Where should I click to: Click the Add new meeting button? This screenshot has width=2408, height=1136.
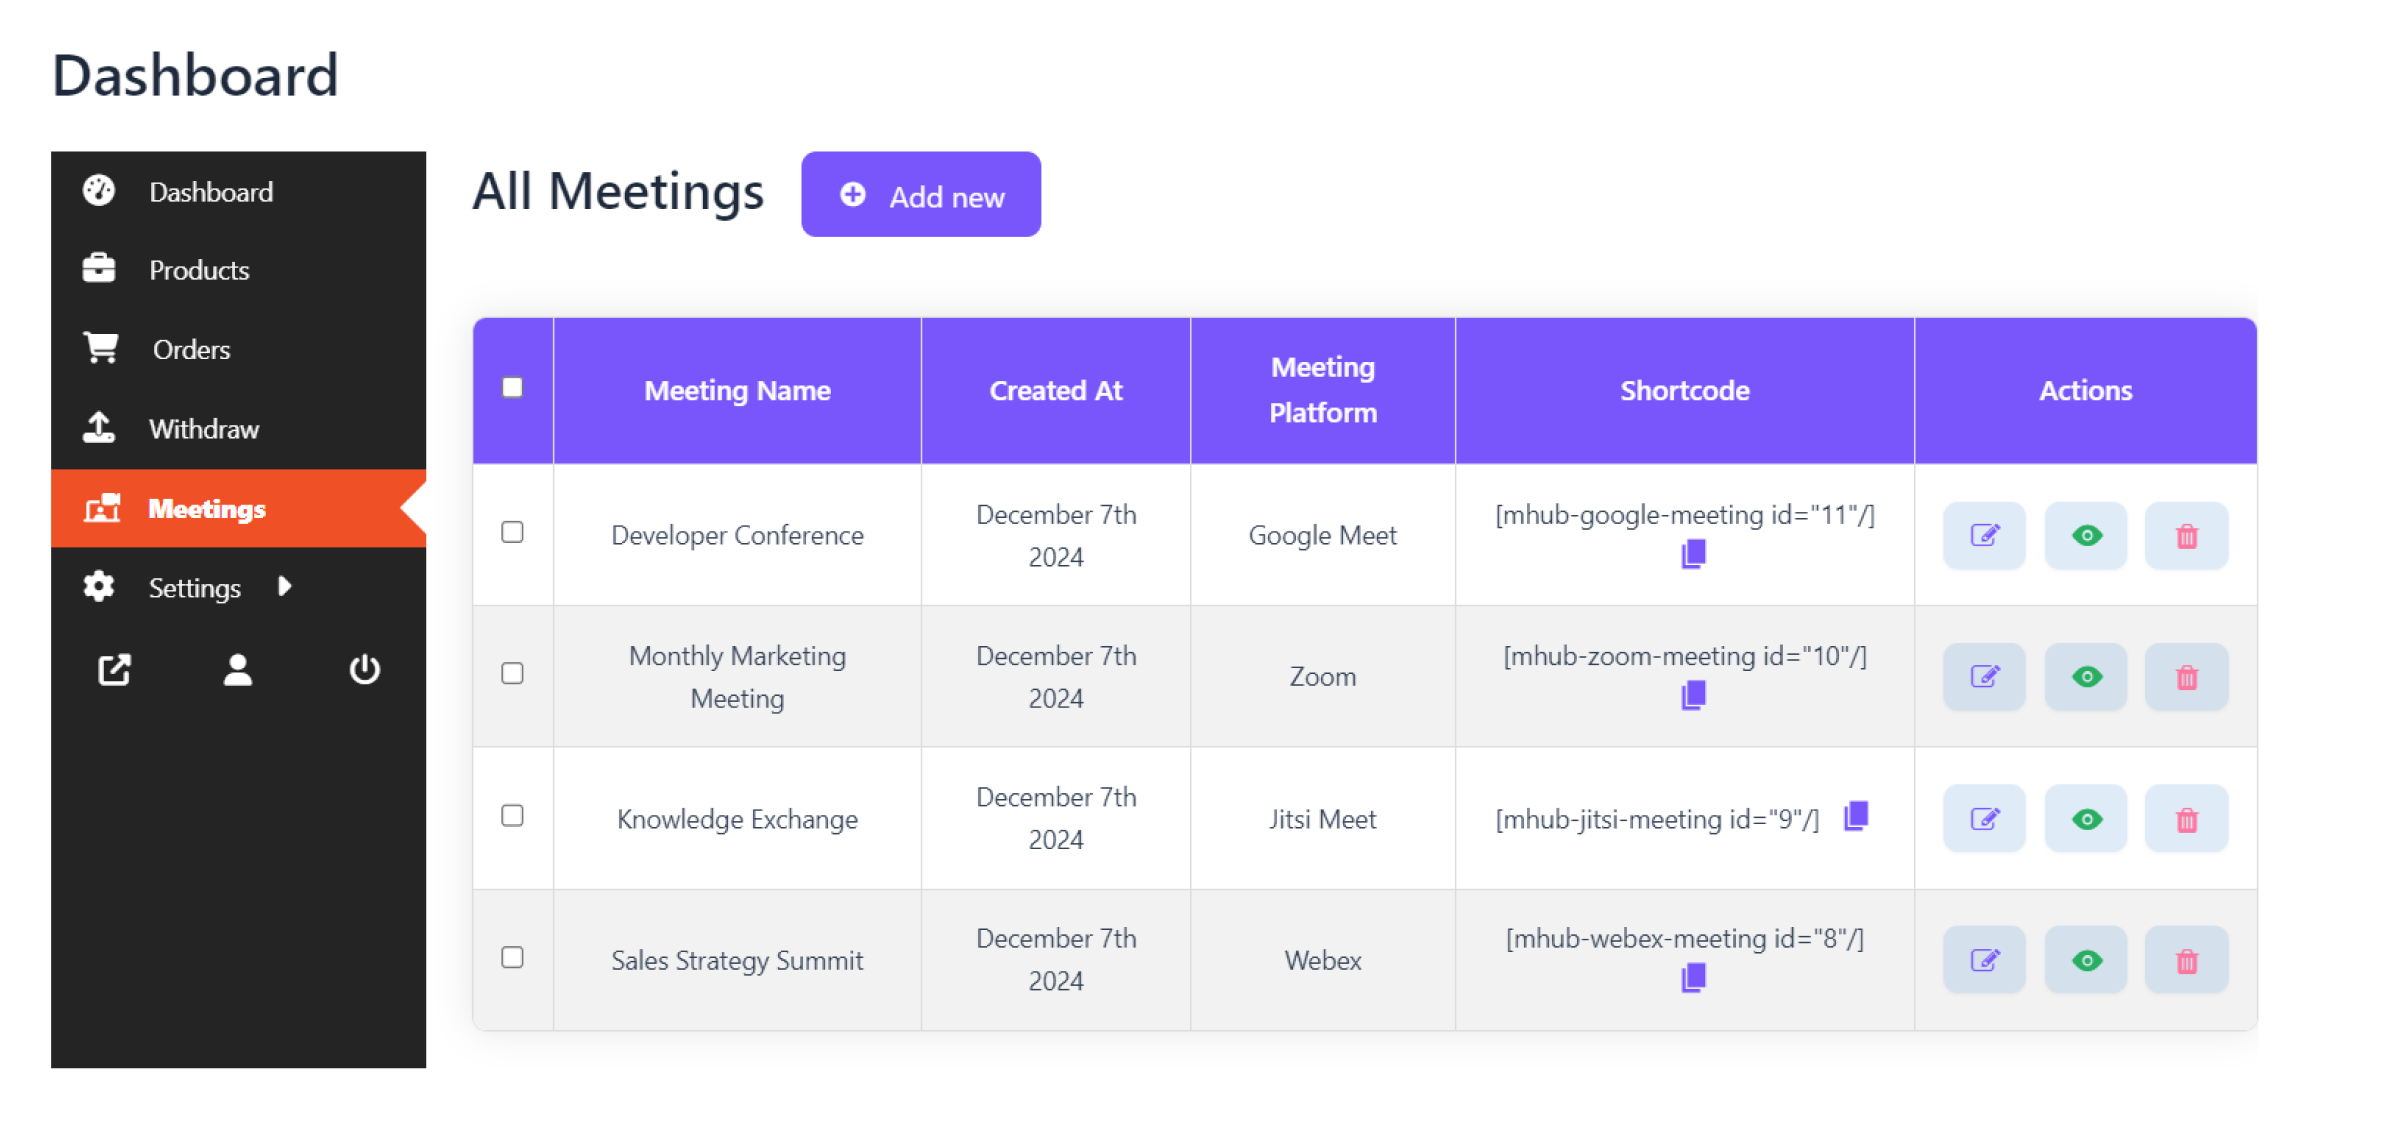pos(920,195)
